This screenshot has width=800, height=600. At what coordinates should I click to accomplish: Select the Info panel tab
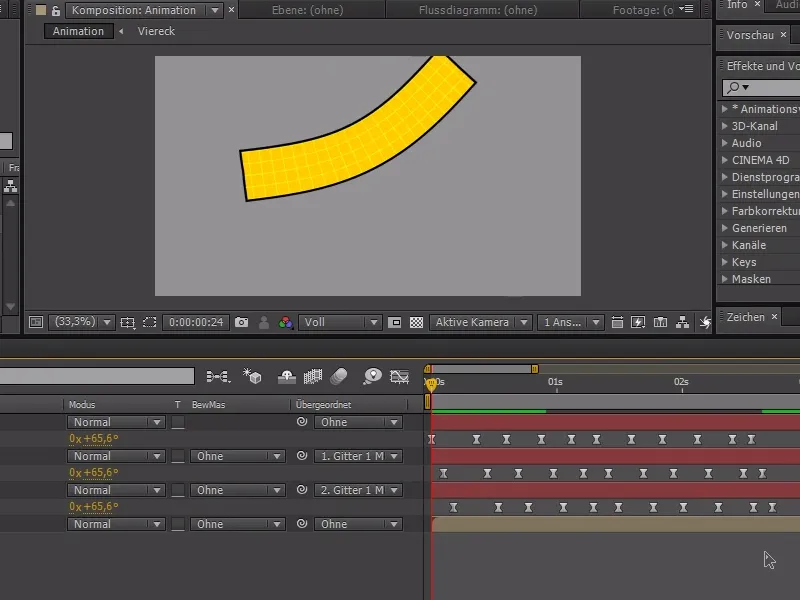(x=737, y=5)
